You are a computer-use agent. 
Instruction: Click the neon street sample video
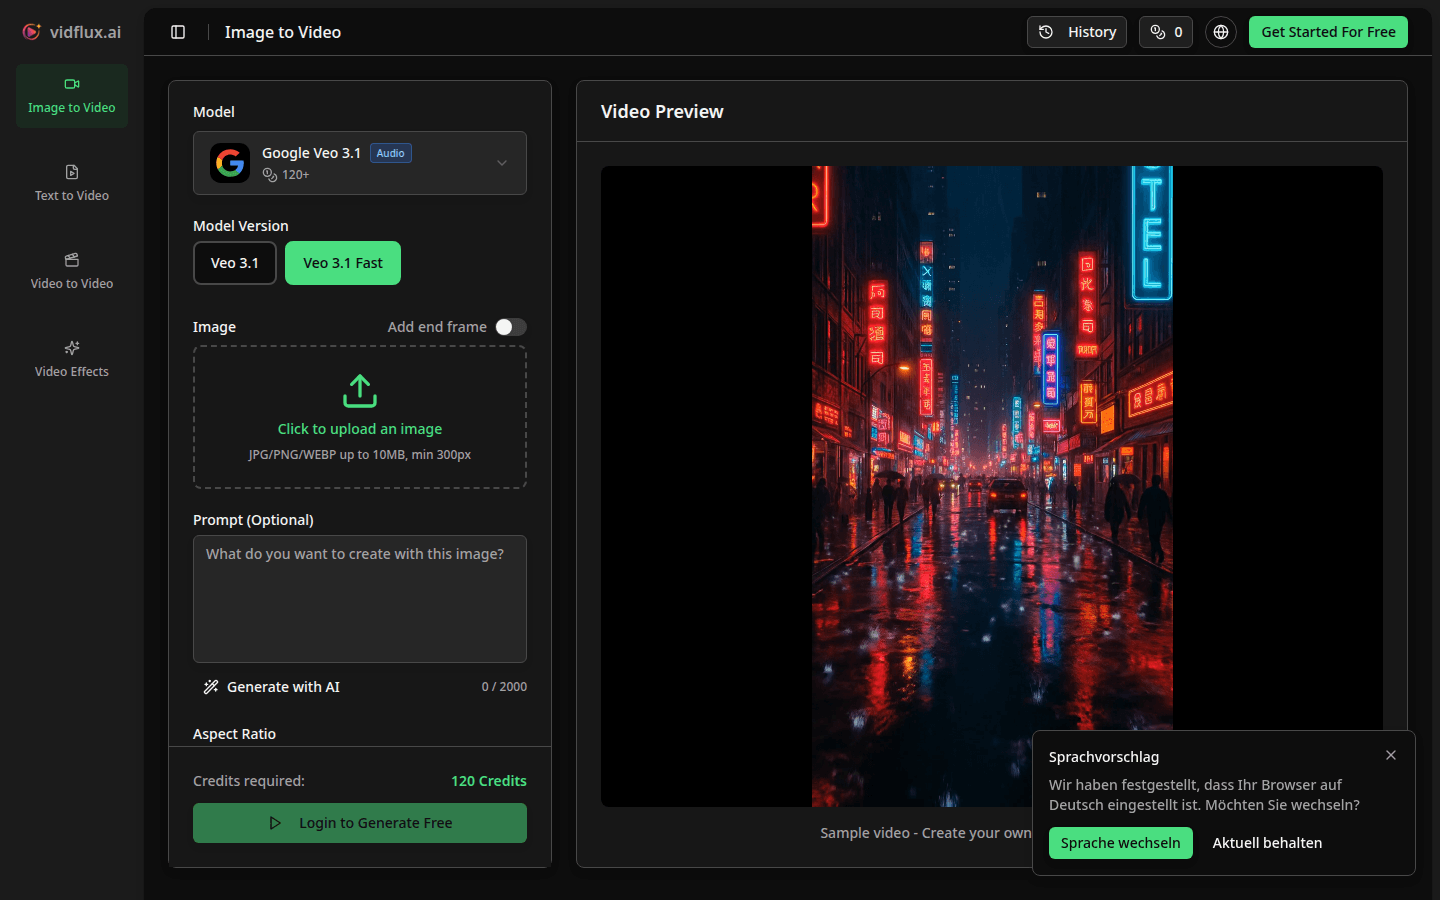[992, 486]
